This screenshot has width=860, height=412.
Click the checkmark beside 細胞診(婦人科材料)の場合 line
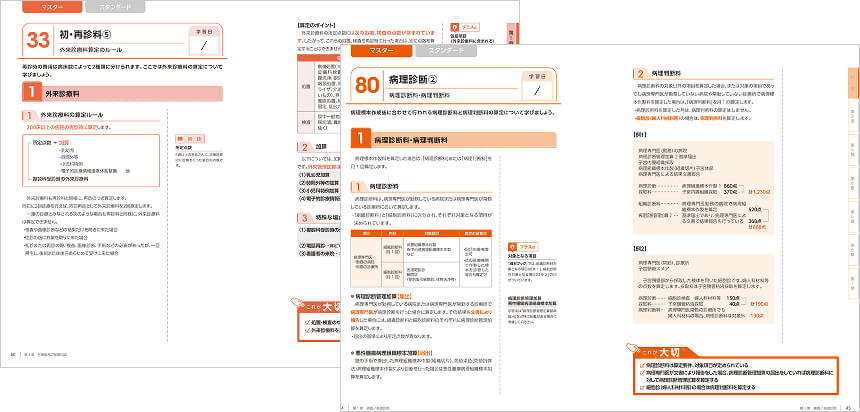(x=643, y=387)
